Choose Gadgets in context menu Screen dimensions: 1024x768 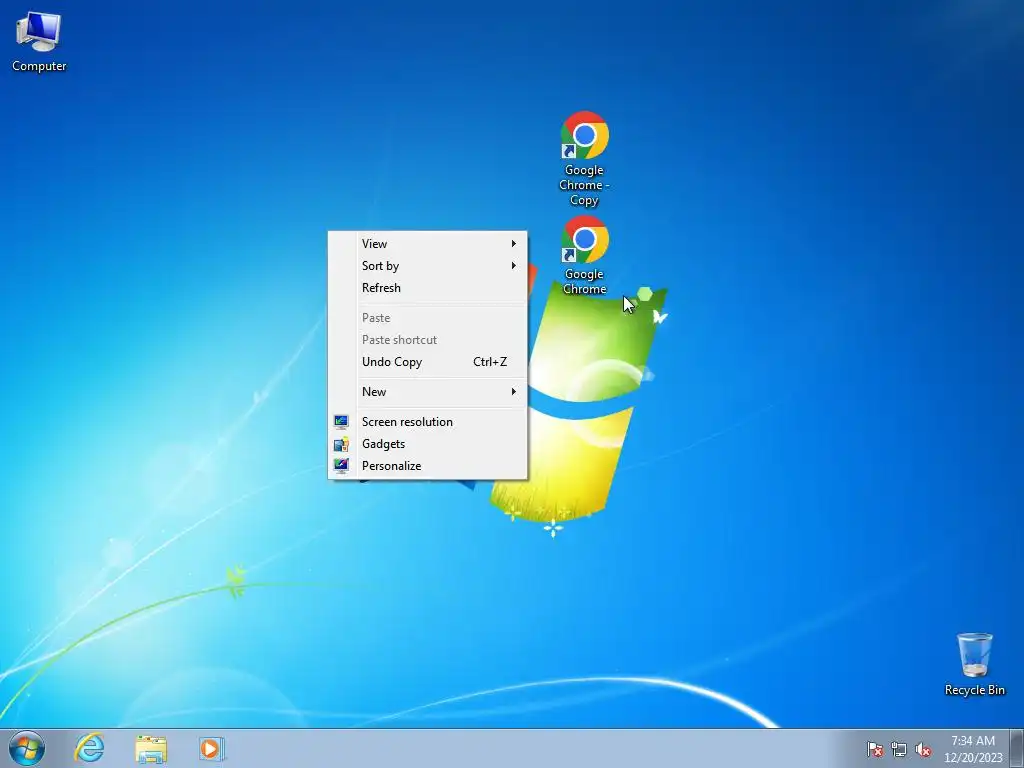(428, 444)
